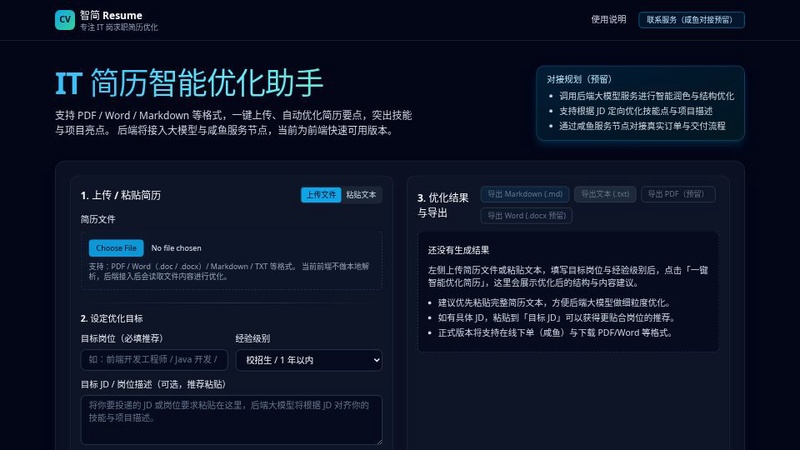Viewport: 800px width, 450px height.
Task: Click the IT 简历智能优化助手 heading
Action: click(x=189, y=83)
